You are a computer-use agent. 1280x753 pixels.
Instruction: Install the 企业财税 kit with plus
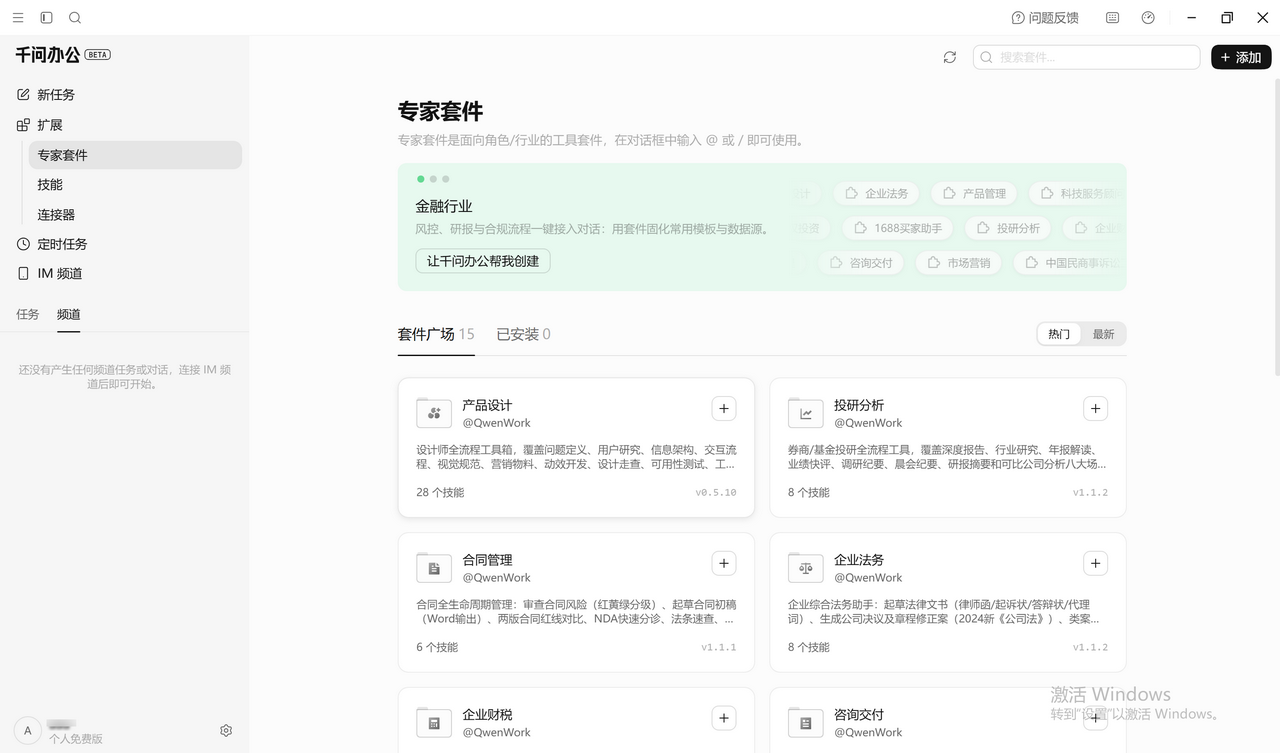724,718
